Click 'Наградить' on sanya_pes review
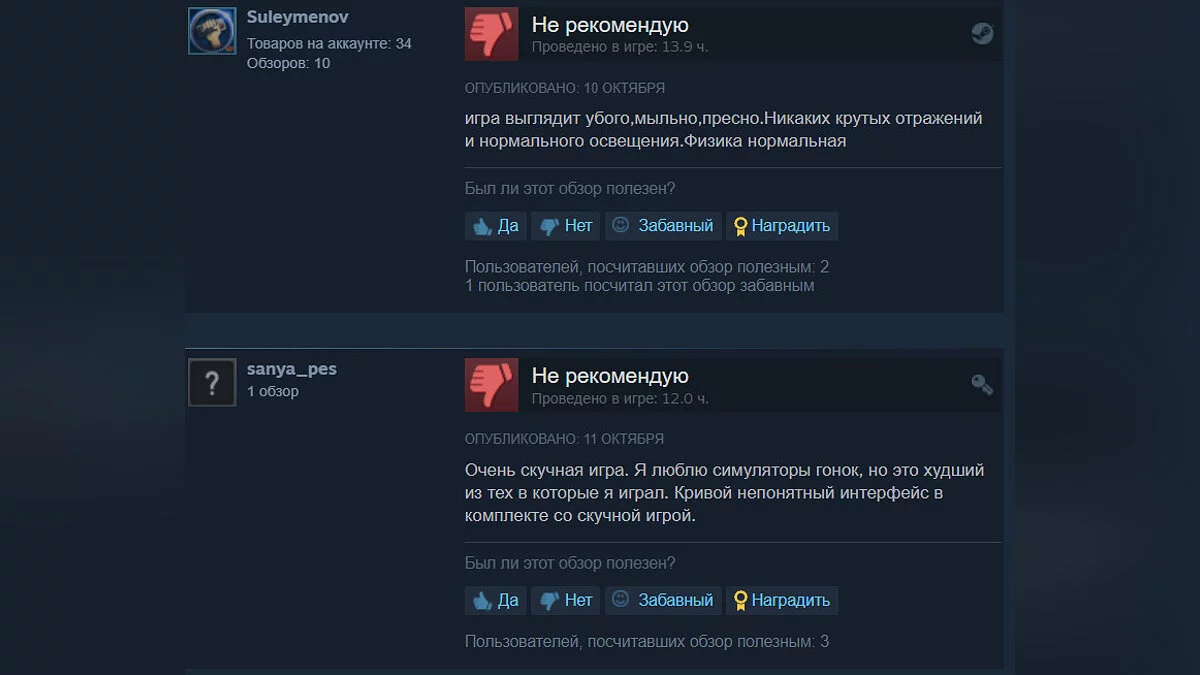This screenshot has height=675, width=1200. (x=782, y=600)
